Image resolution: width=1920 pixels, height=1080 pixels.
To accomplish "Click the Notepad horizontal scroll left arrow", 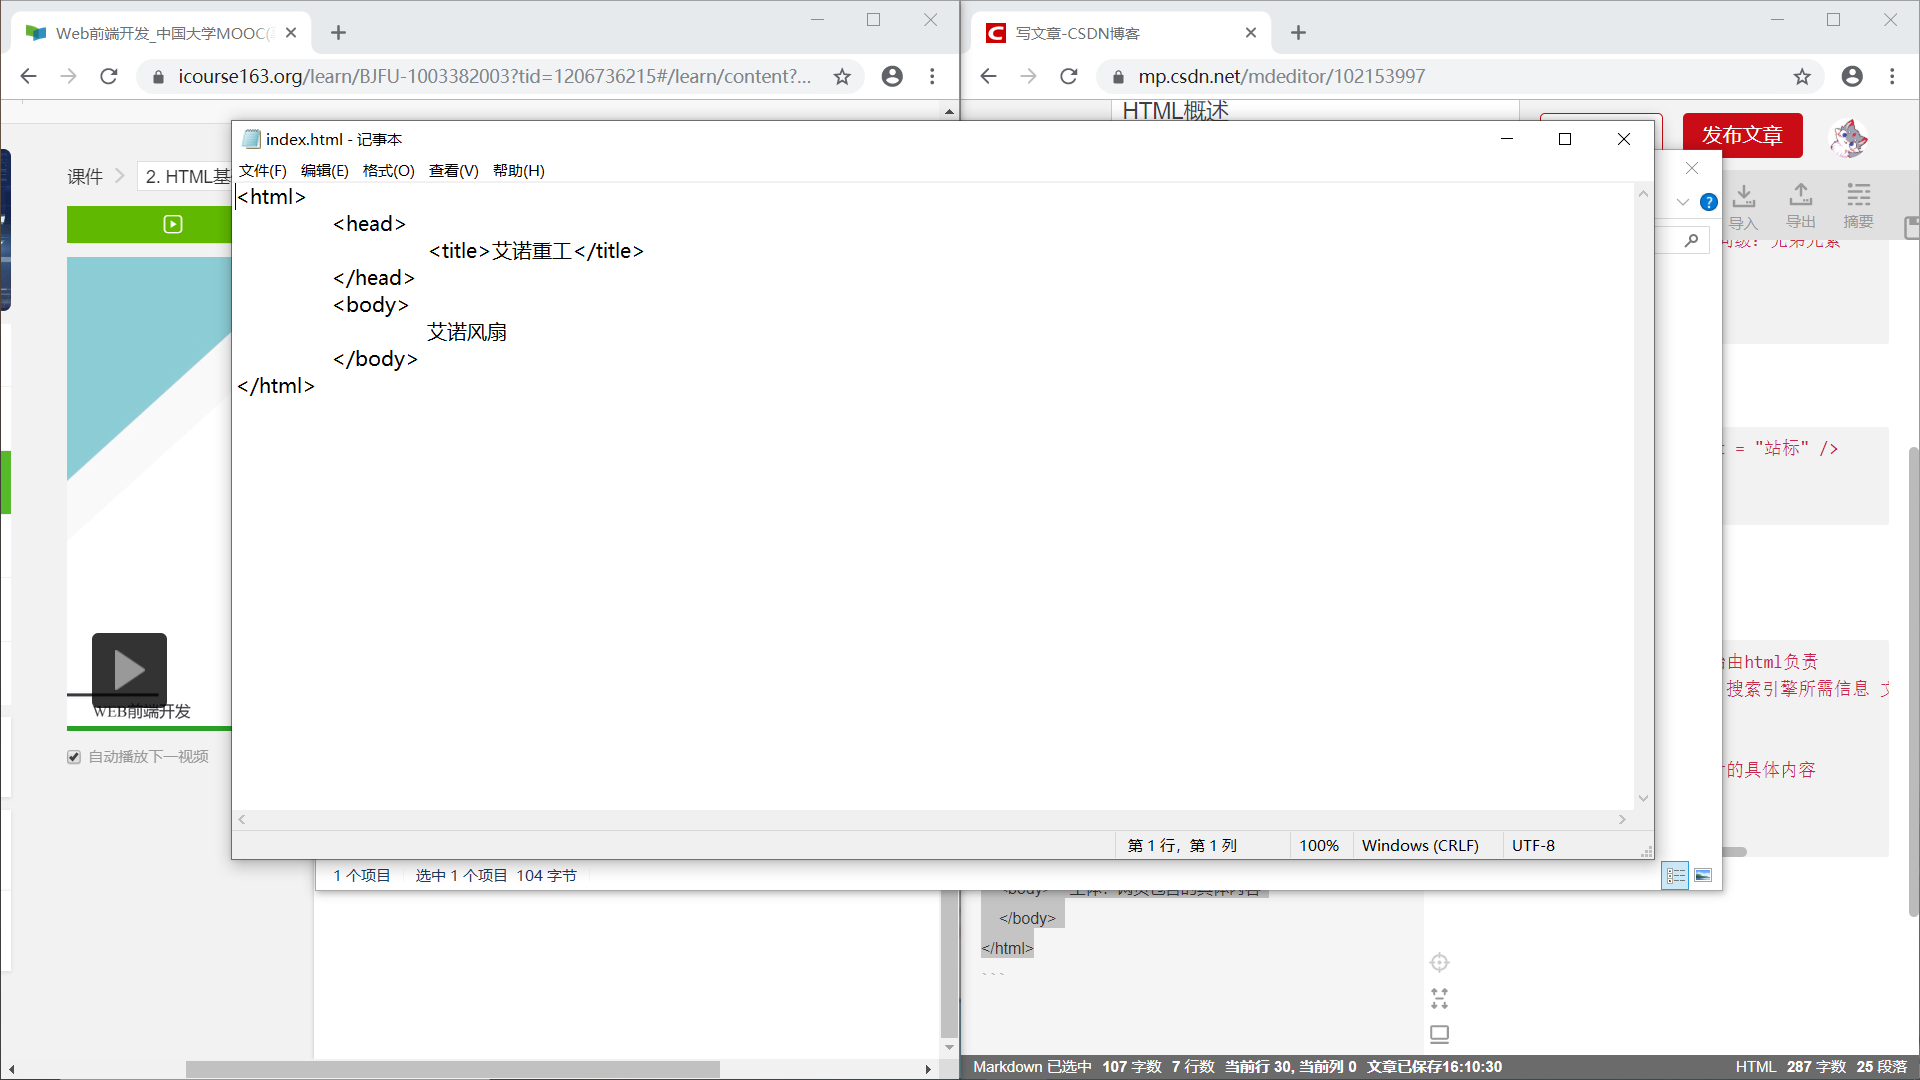I will tap(242, 819).
